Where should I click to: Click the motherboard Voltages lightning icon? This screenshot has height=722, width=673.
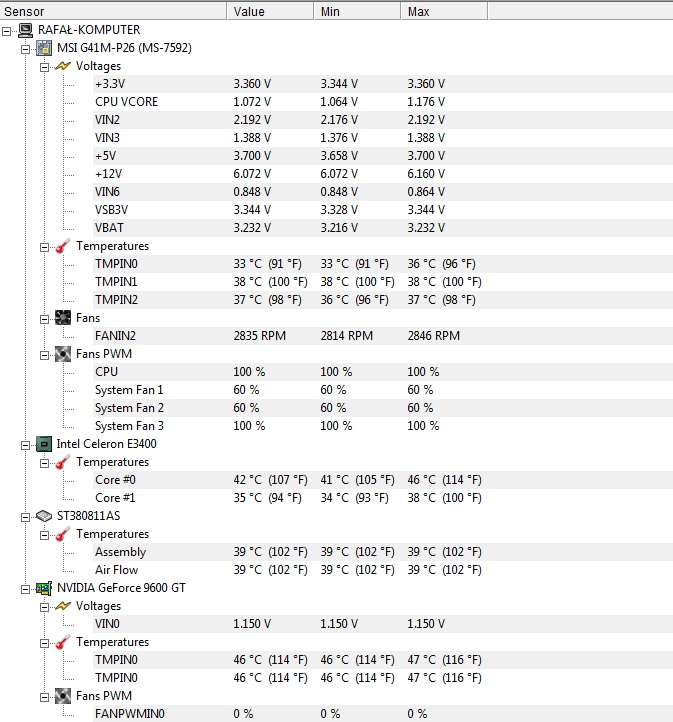[x=63, y=66]
